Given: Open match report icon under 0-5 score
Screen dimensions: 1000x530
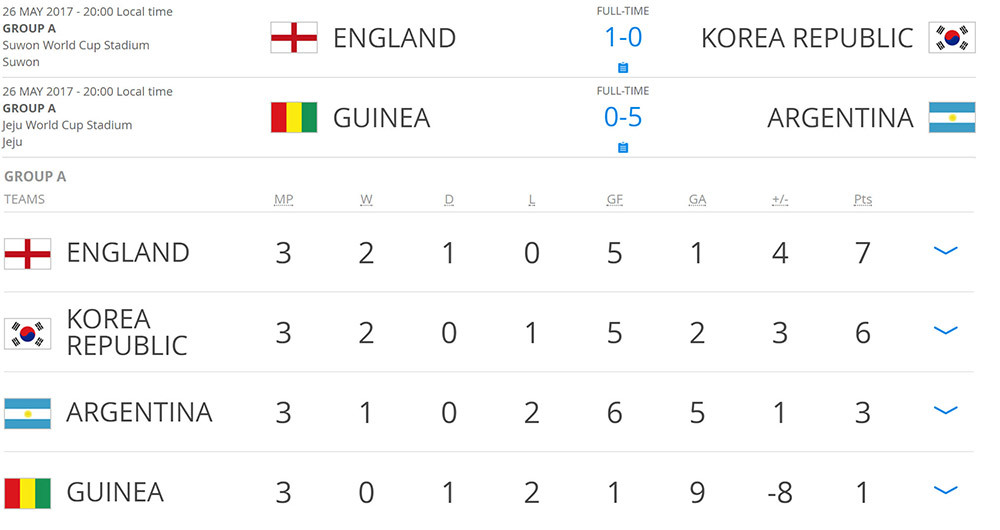Looking at the screenshot, I should coord(623,148).
